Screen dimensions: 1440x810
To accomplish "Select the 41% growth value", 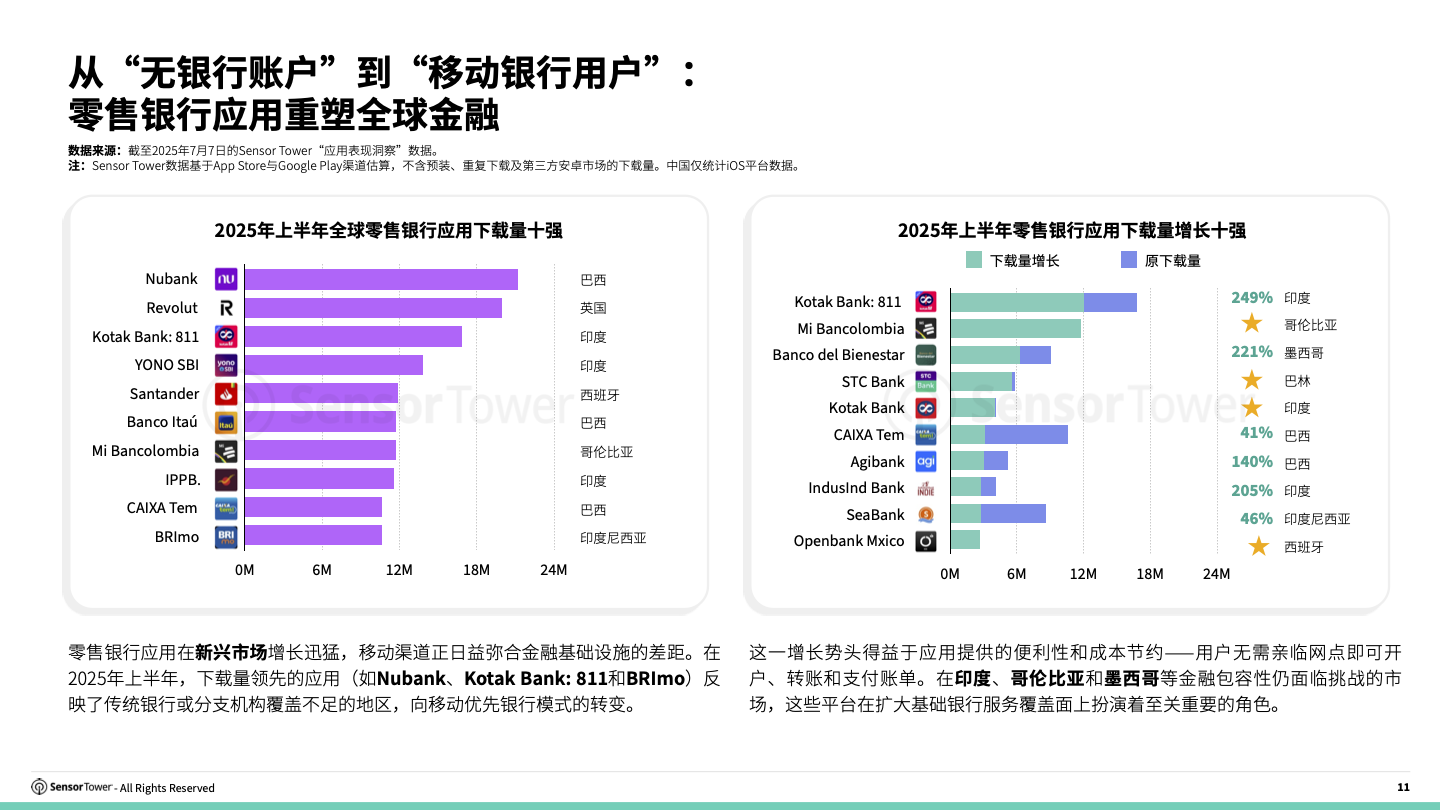I will [x=1257, y=433].
